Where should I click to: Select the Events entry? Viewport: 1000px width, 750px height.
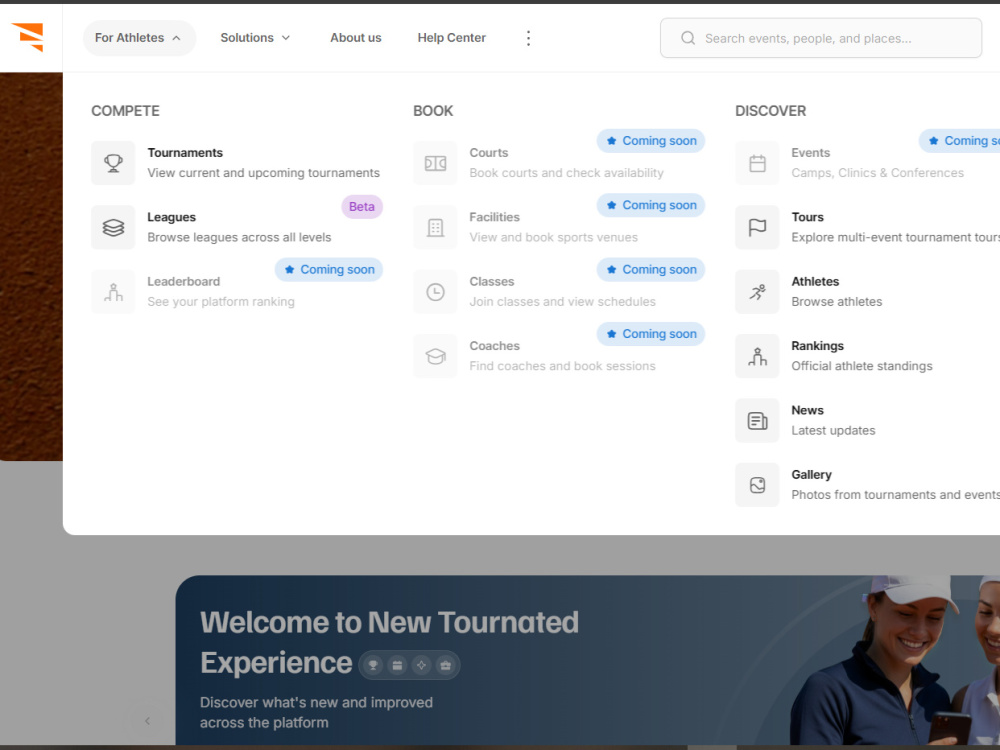(867, 163)
